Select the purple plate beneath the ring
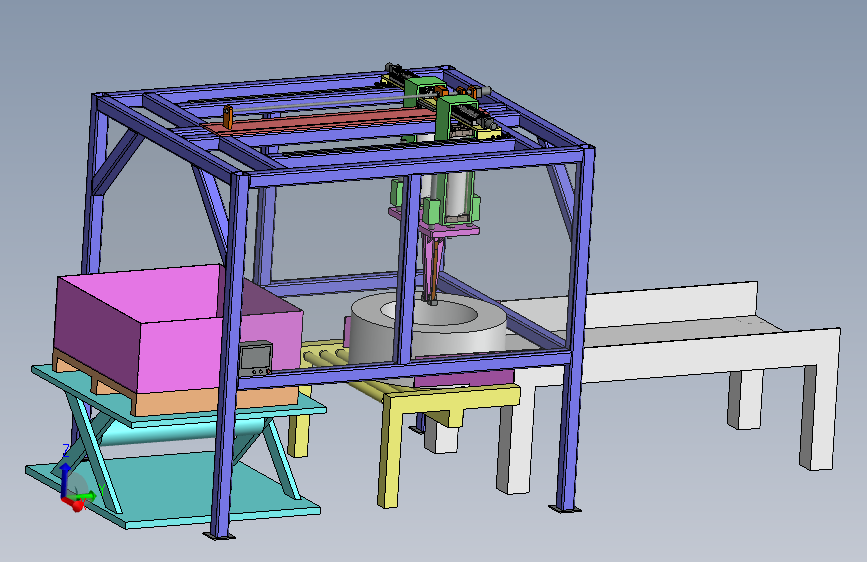The width and height of the screenshot is (867, 562). pyautogui.click(x=464, y=379)
